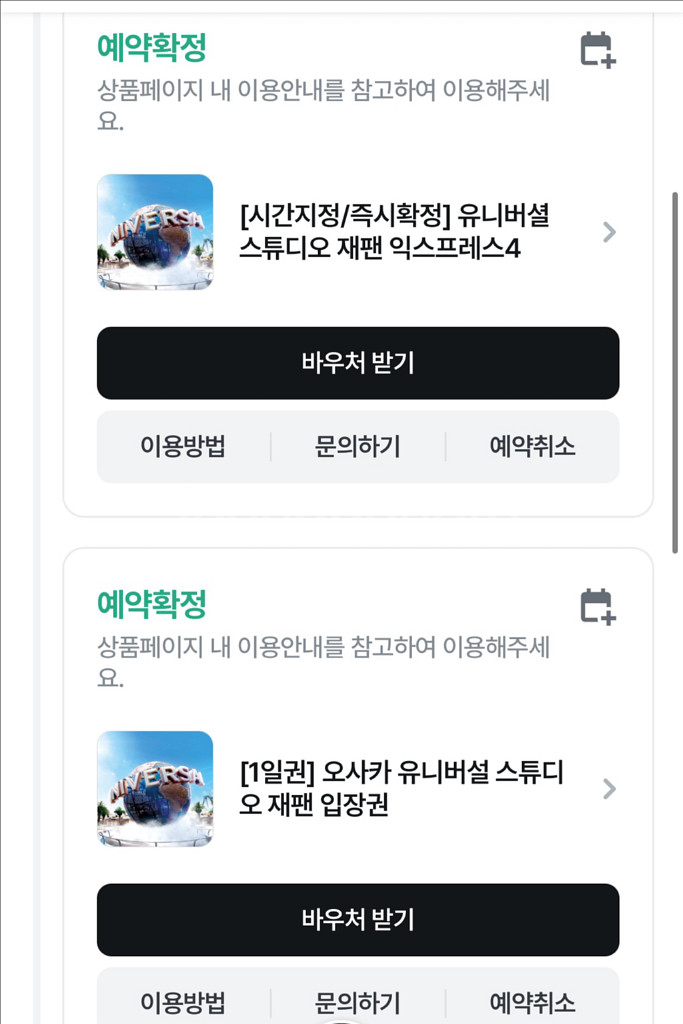Open 이용방법 for the 익스프레스4 booking
683x1024 pixels.
click(x=183, y=447)
